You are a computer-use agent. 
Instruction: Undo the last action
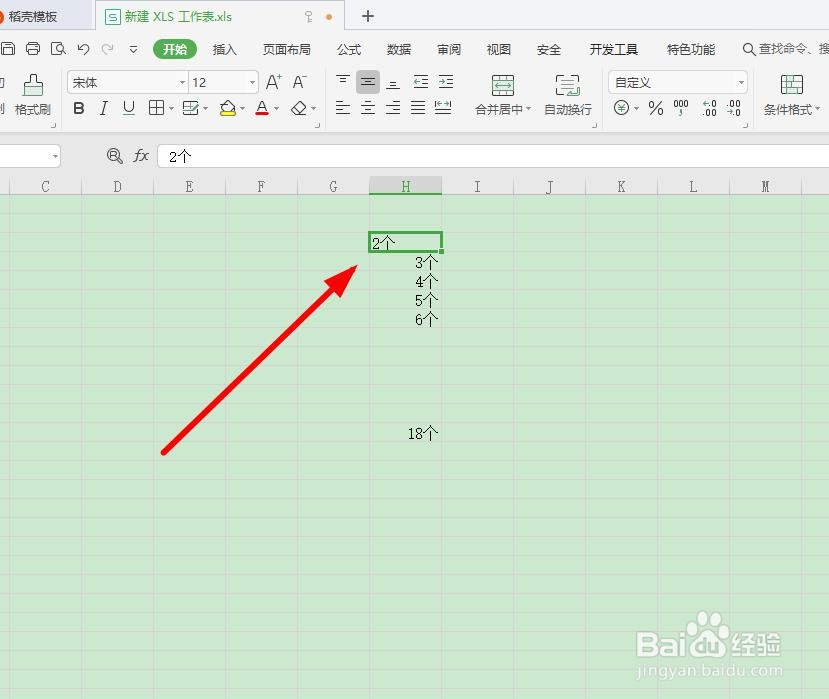point(83,49)
